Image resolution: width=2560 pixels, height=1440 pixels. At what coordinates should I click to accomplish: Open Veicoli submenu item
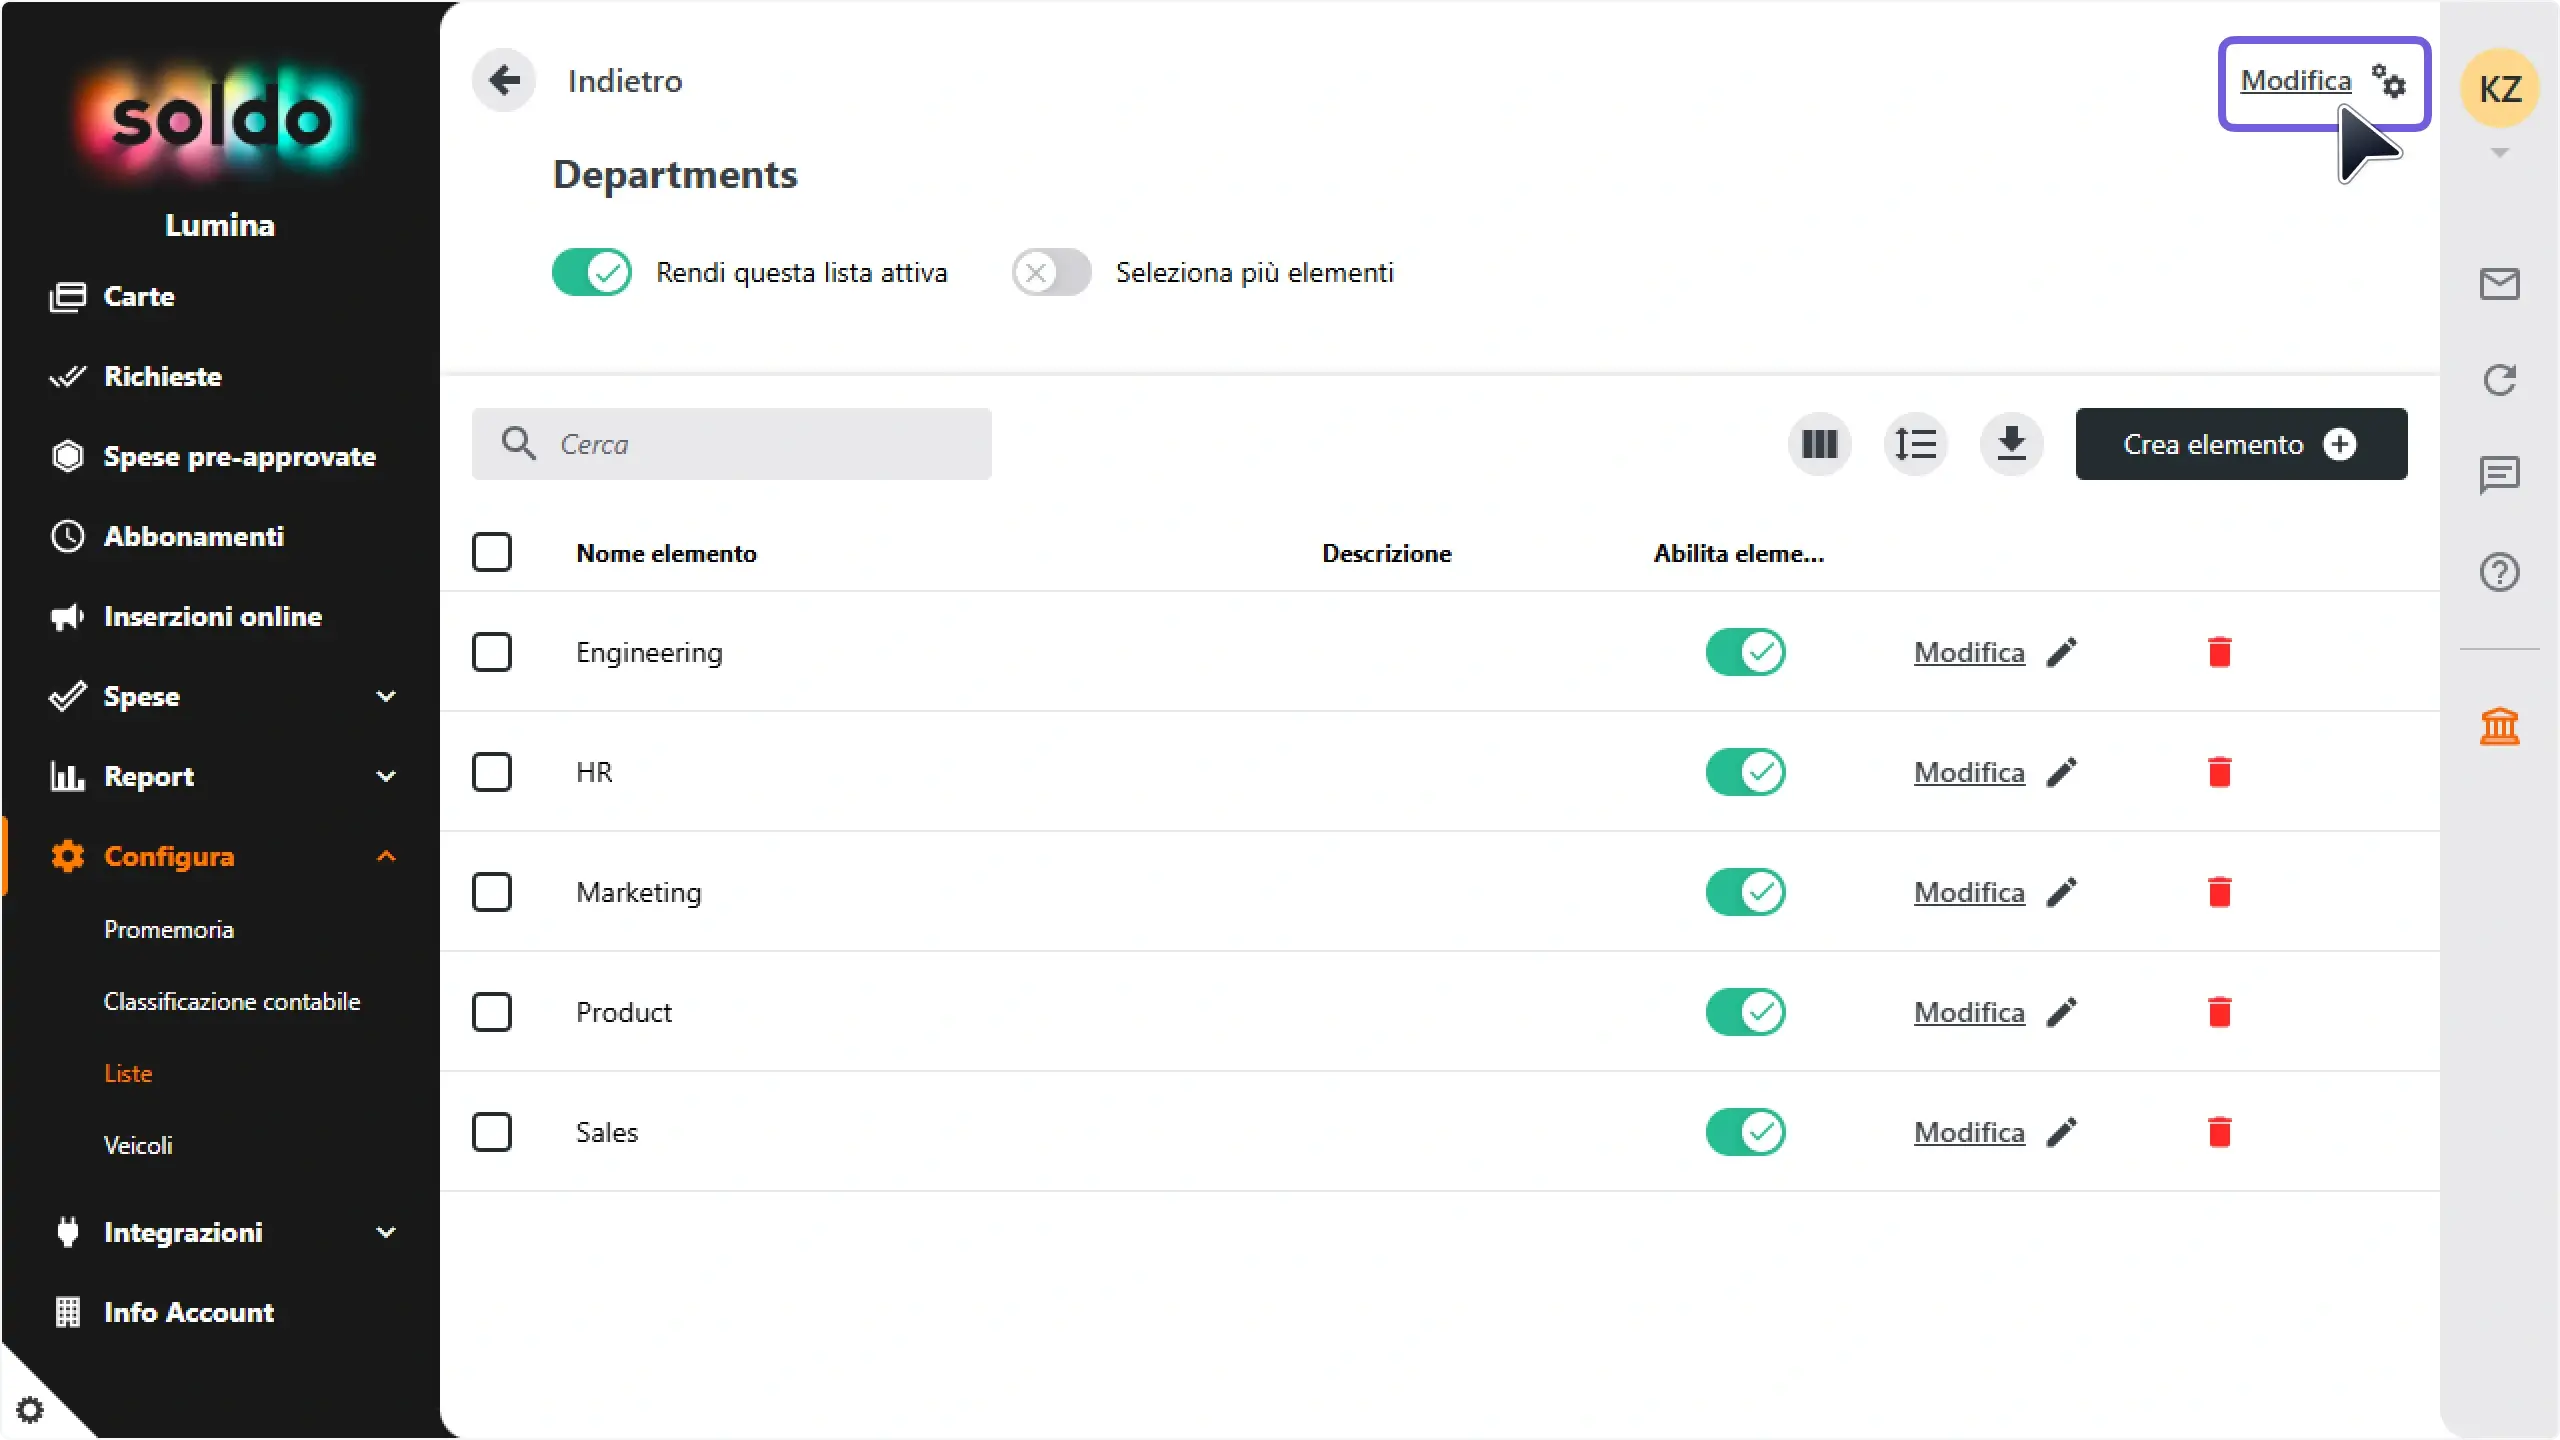[138, 1145]
